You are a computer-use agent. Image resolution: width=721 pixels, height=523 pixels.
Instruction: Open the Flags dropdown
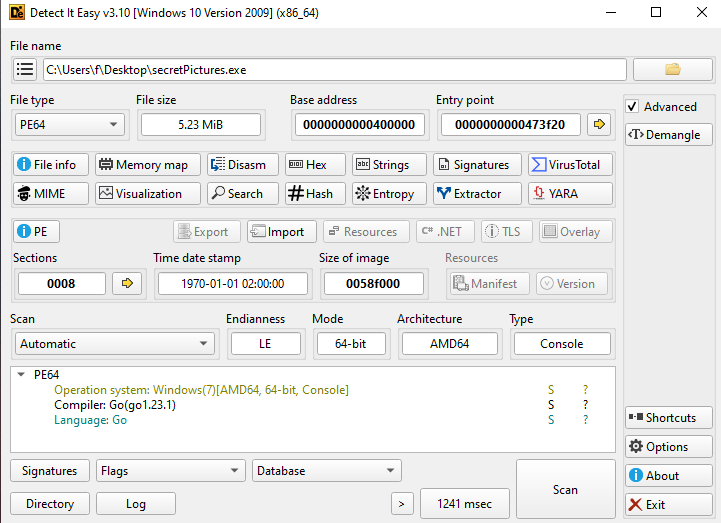[170, 471]
